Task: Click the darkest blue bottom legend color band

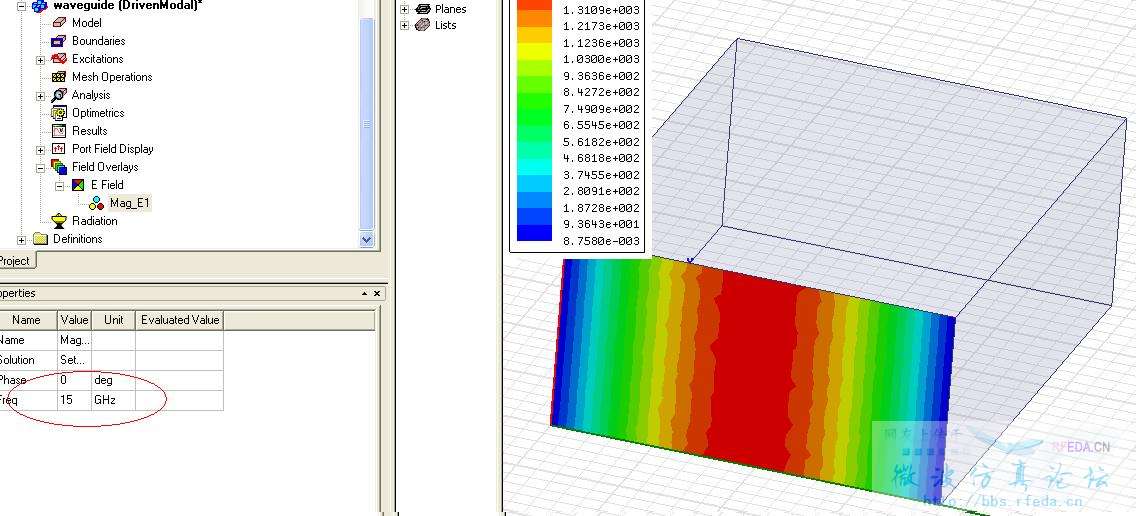Action: pos(535,233)
